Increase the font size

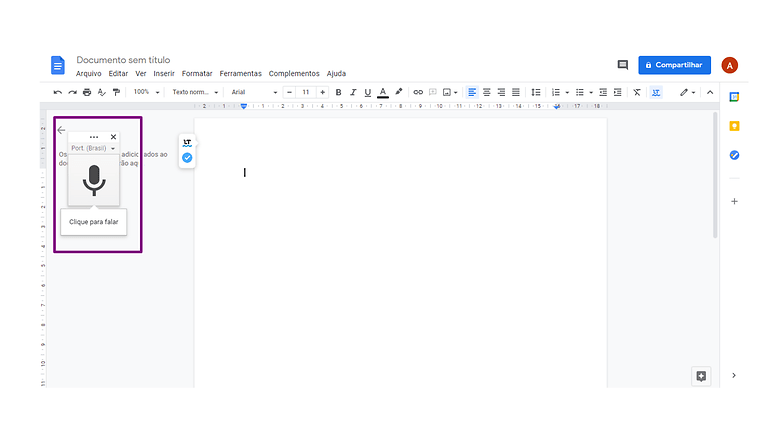[x=322, y=92]
